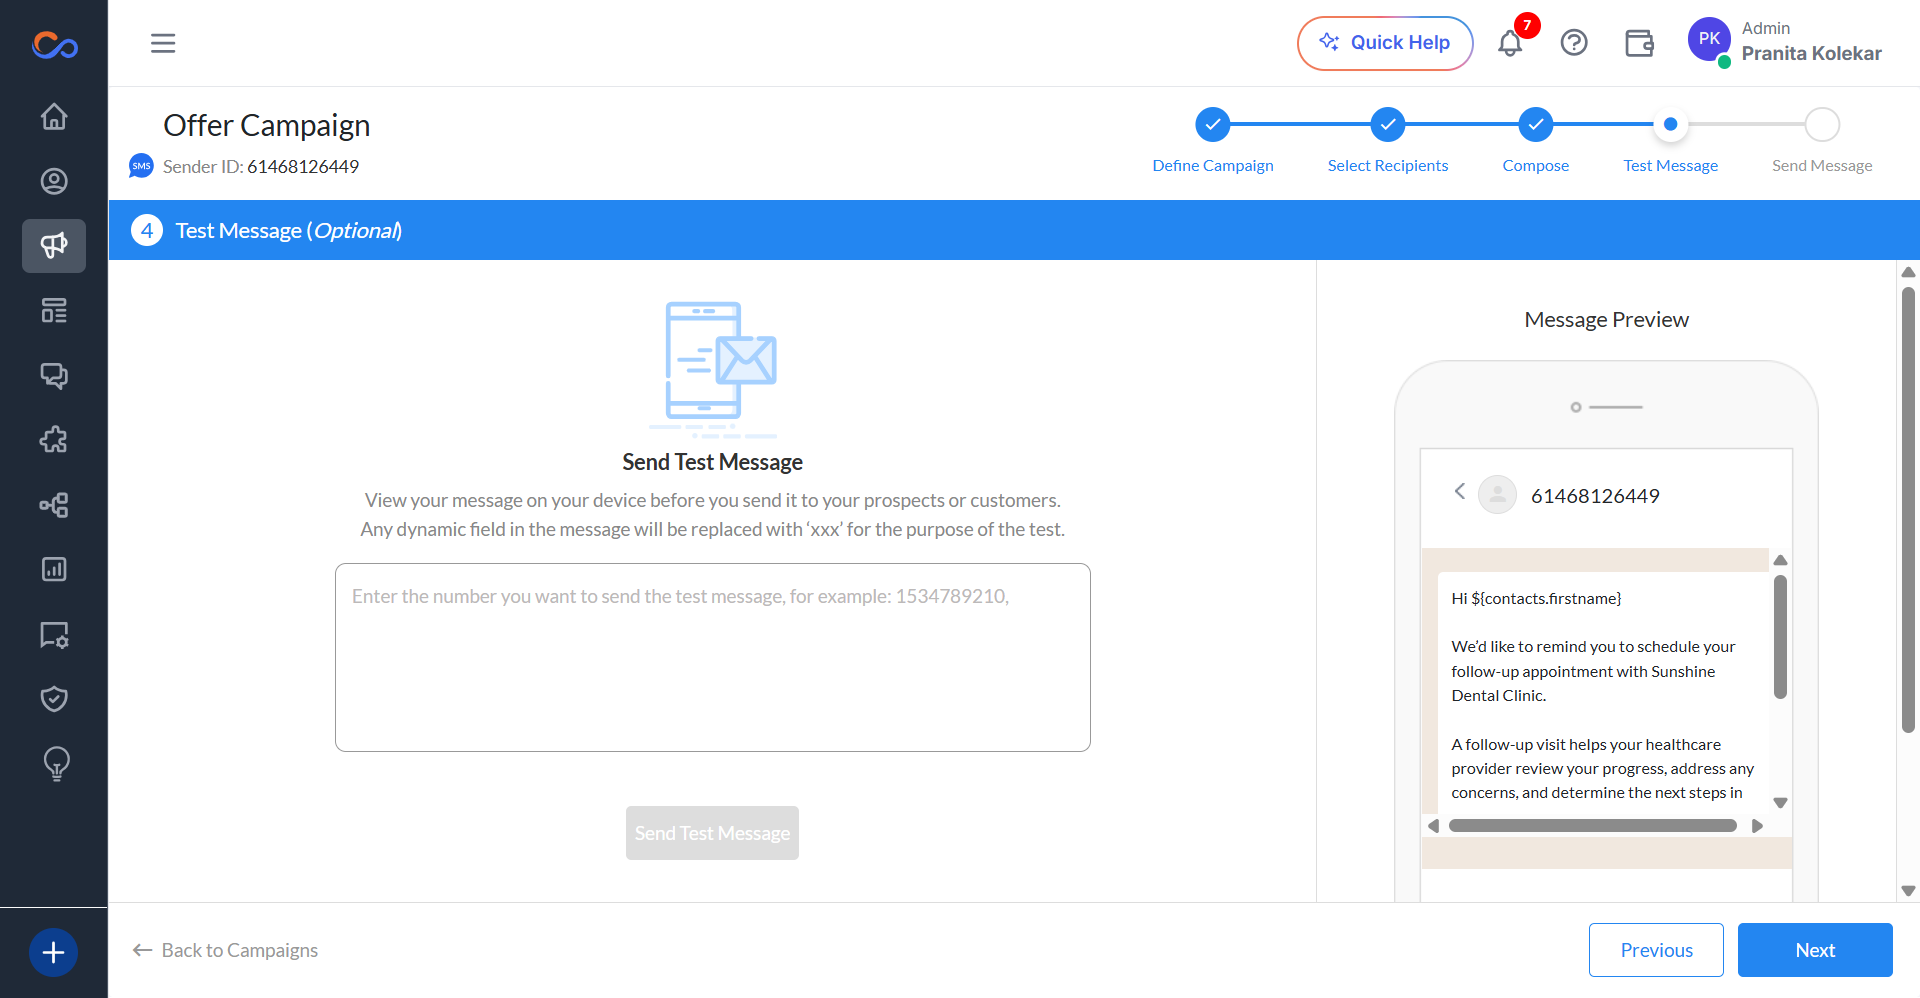
Task: Toggle the hamburger menu to collapse sidebar
Action: tap(163, 43)
